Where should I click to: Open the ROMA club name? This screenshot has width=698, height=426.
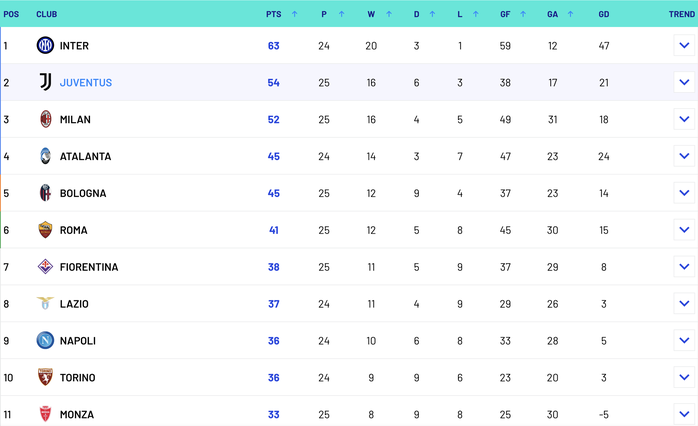(73, 231)
